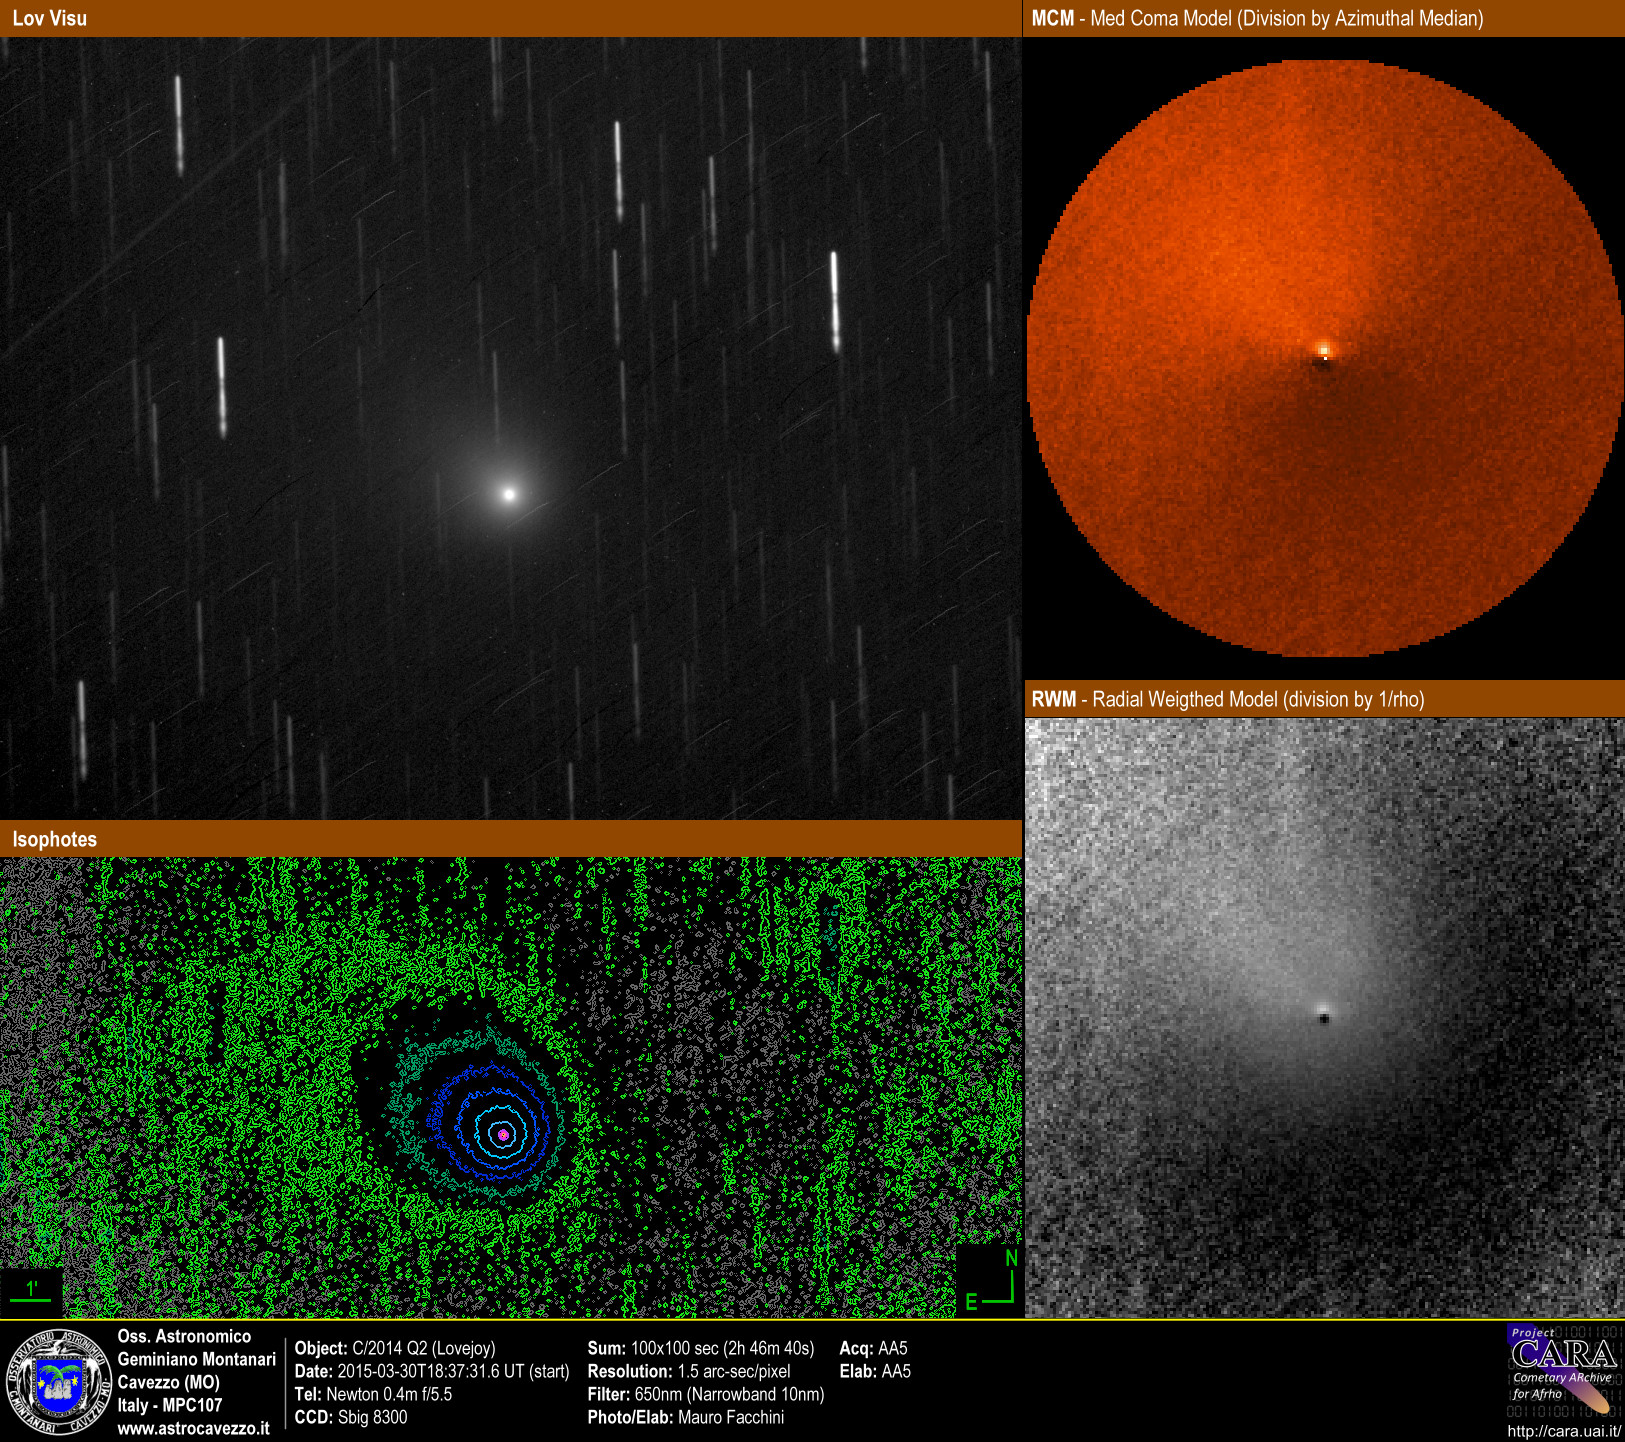
Task: Click the observatory crest logo
Action: (x=59, y=1382)
